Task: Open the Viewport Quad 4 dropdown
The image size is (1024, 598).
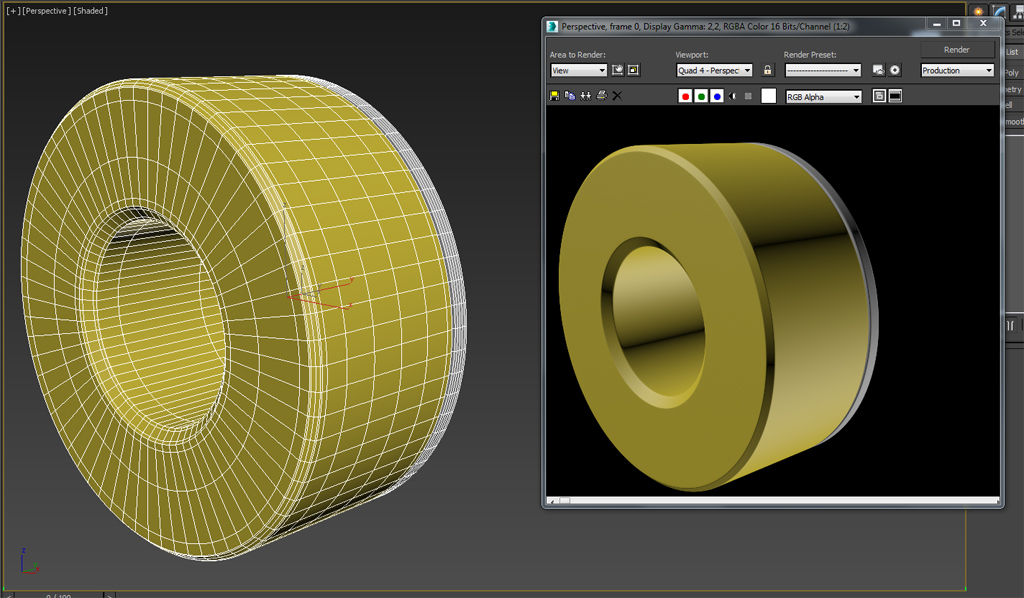Action: click(714, 70)
